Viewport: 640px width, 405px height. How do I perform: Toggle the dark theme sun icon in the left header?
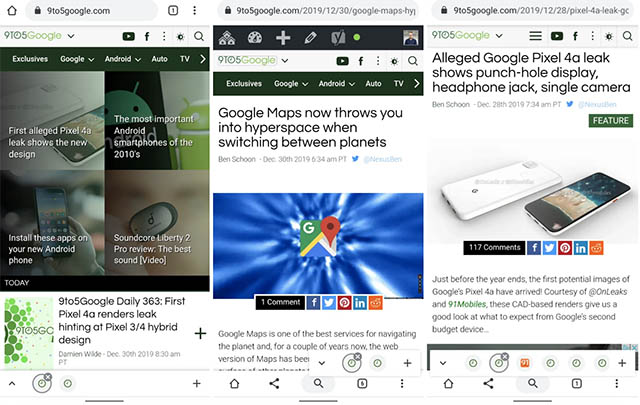pyautogui.click(x=178, y=36)
